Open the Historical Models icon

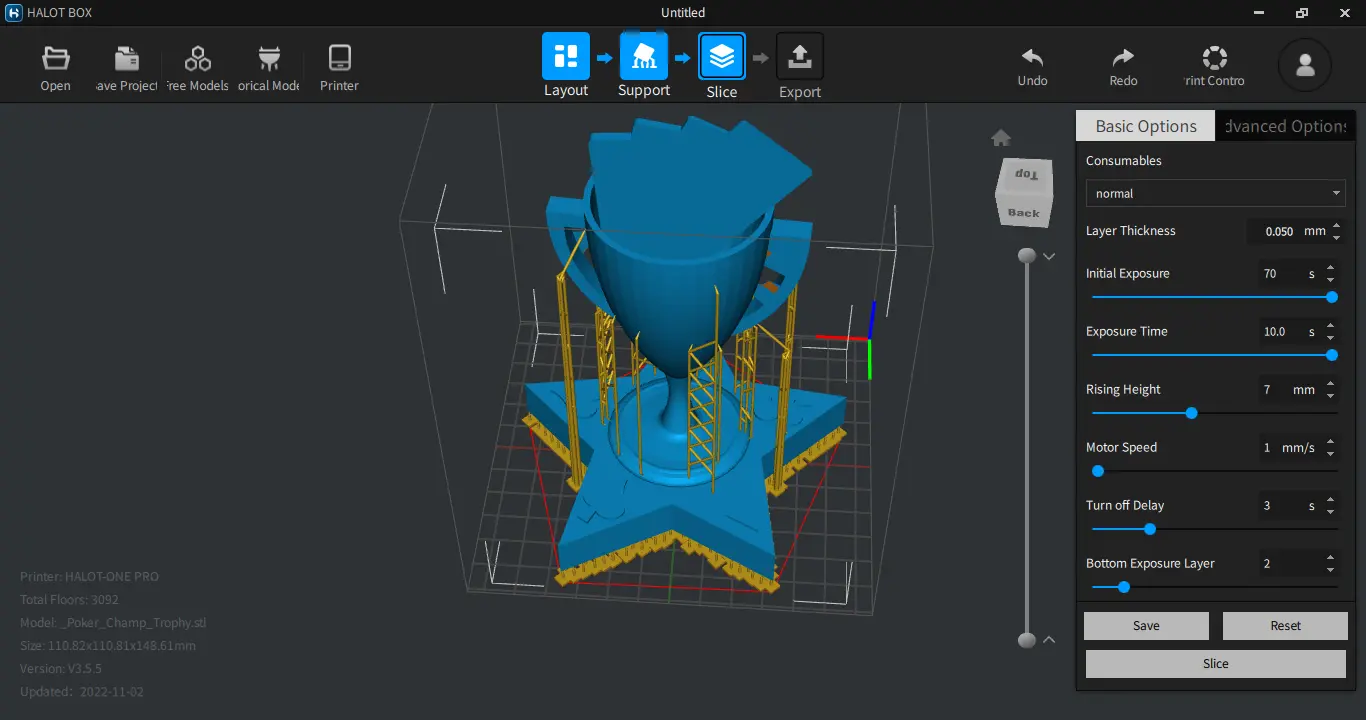269,58
